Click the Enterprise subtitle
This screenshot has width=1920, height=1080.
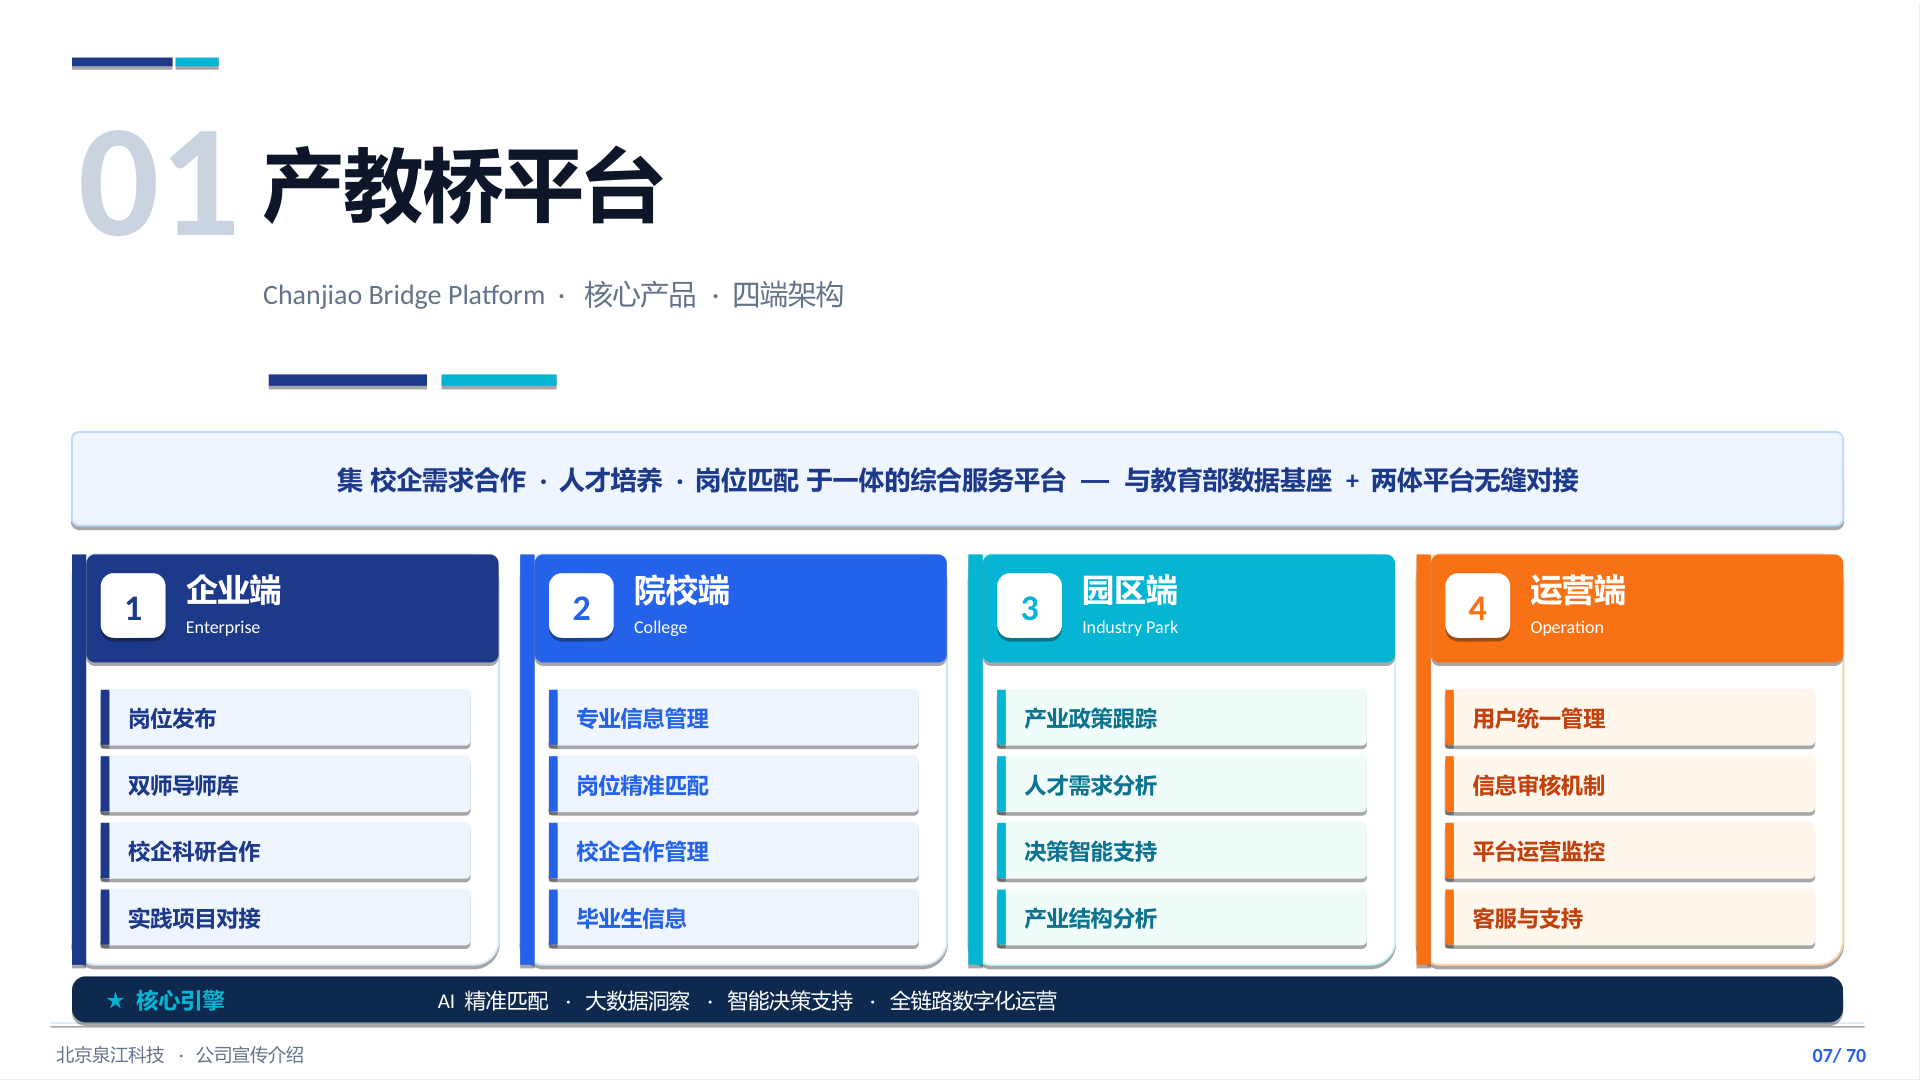point(222,627)
